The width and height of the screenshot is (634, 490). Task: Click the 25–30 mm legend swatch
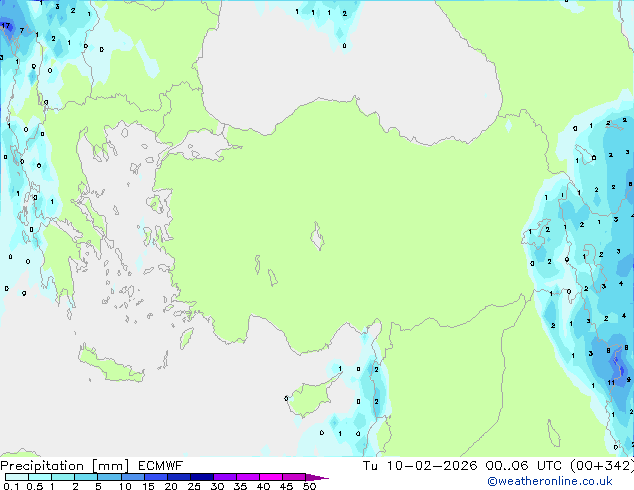click(202, 477)
